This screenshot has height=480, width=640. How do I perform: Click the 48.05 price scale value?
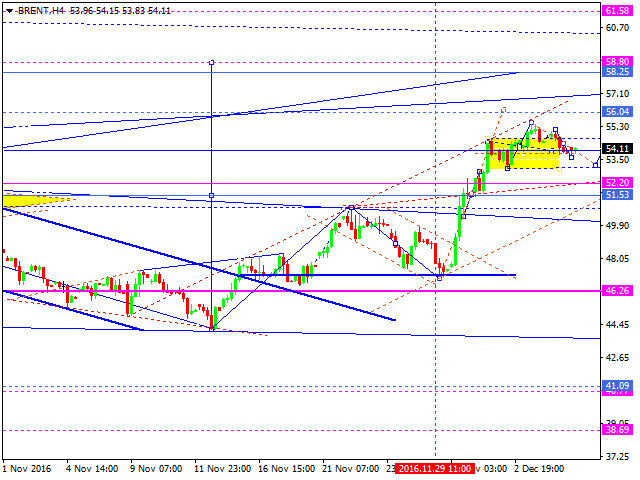[x=617, y=258]
